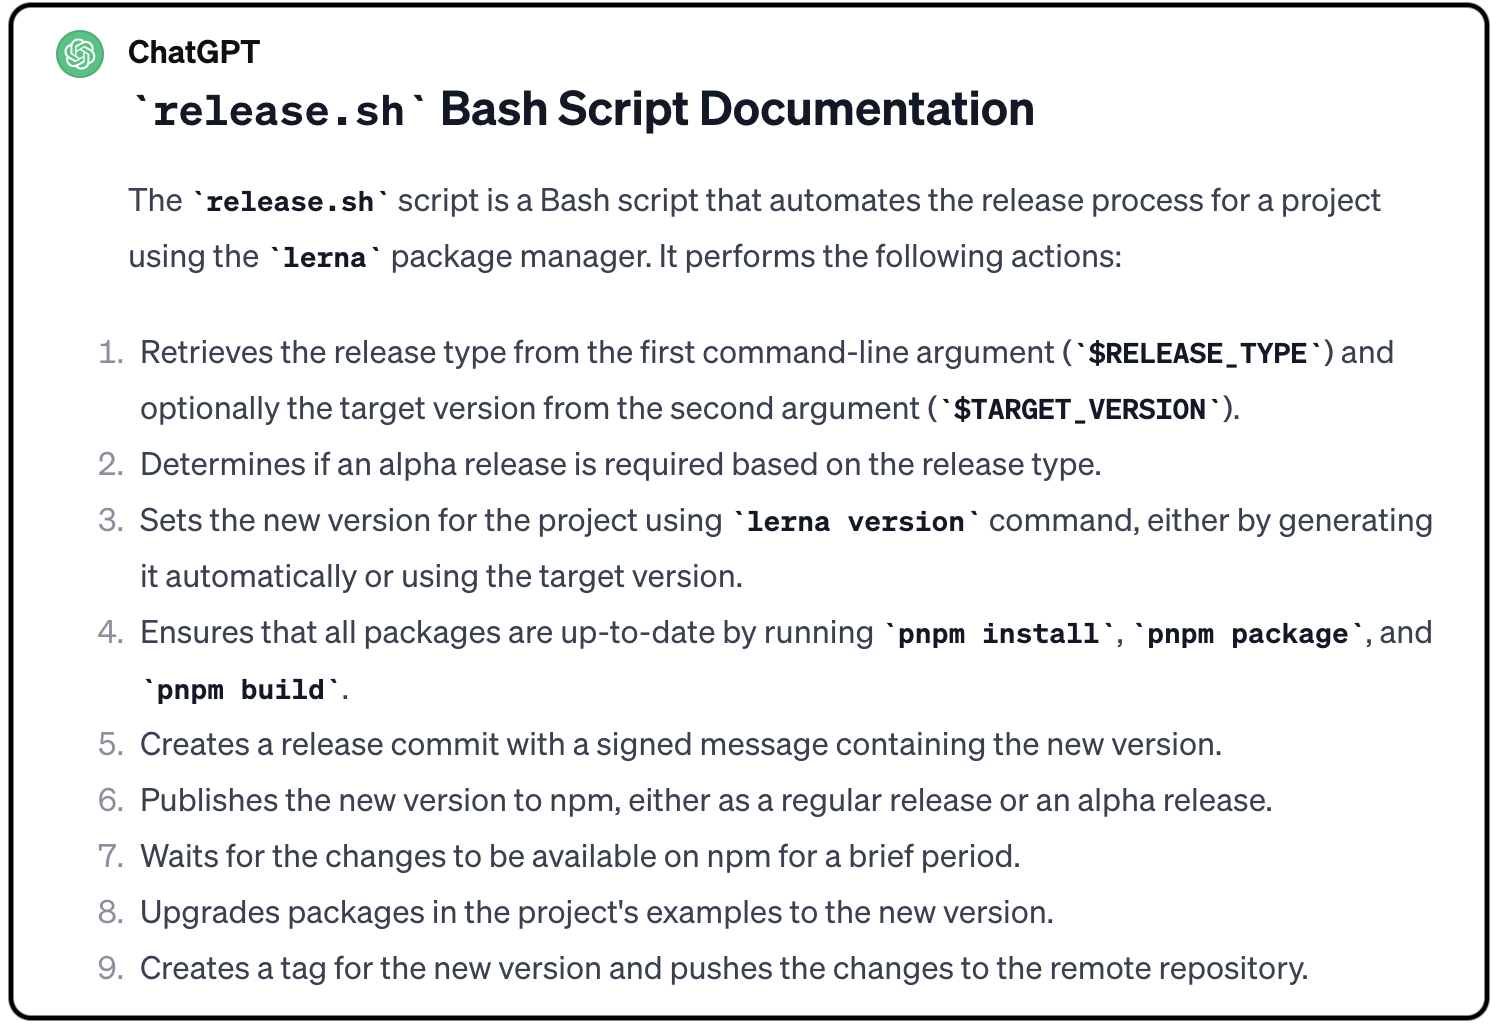Image resolution: width=1496 pixels, height=1034 pixels.
Task: Click the ChatGPT logo avatar icon
Action: click(x=80, y=53)
